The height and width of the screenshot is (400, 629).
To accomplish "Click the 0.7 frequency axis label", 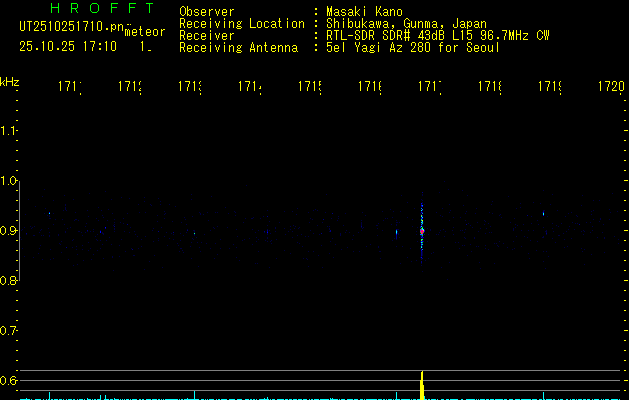I will (8, 331).
